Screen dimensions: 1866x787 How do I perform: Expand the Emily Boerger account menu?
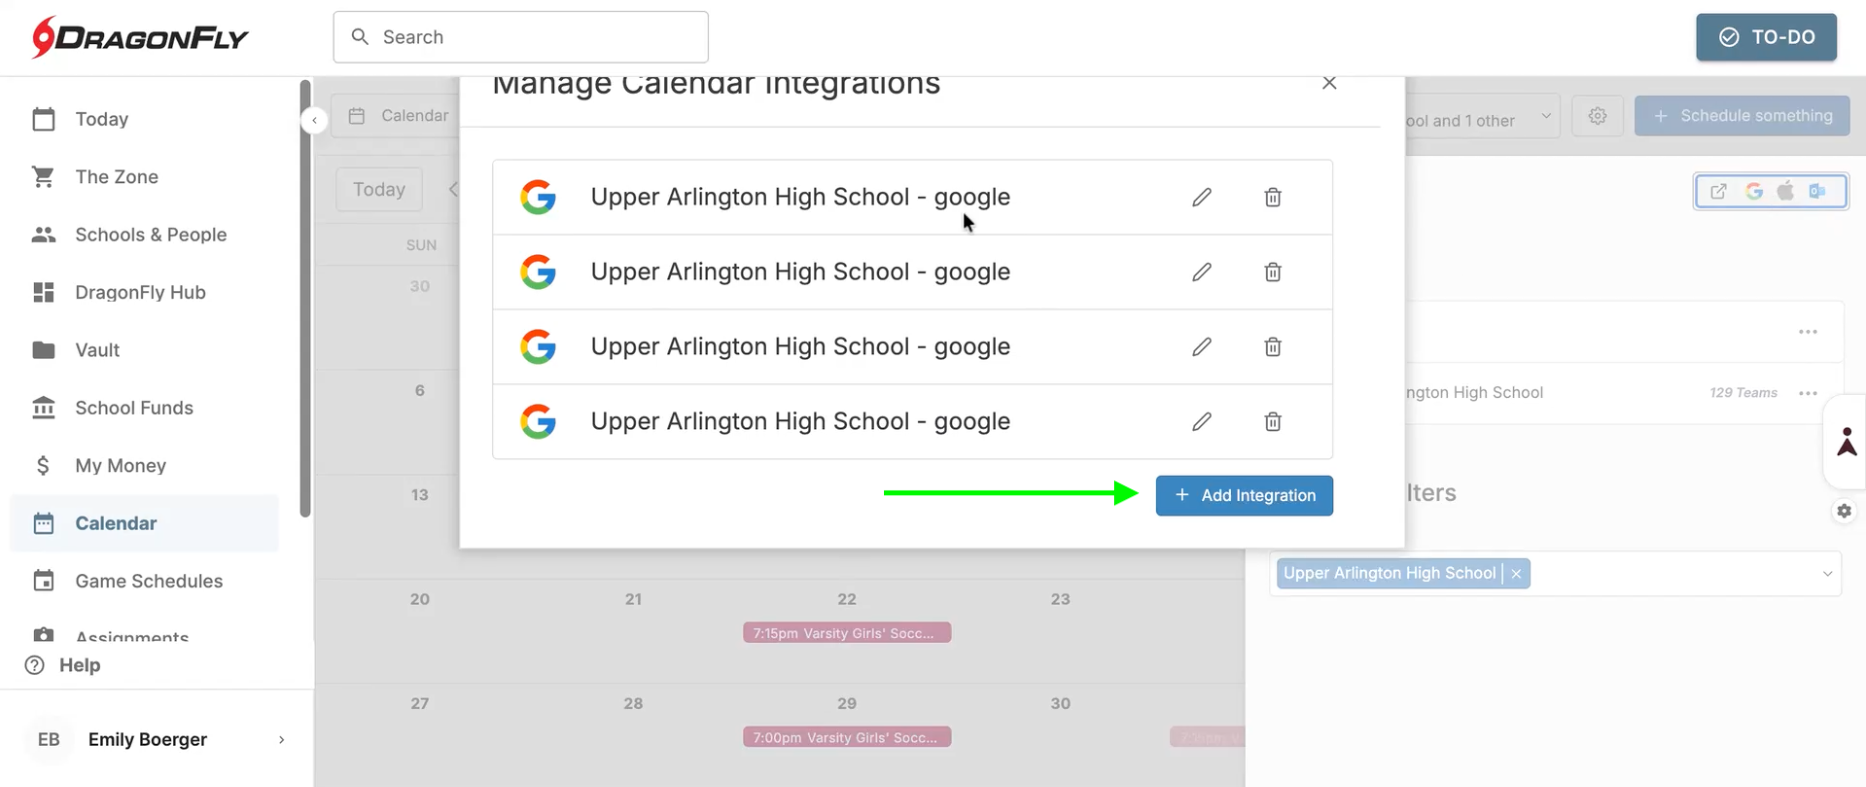(x=281, y=740)
